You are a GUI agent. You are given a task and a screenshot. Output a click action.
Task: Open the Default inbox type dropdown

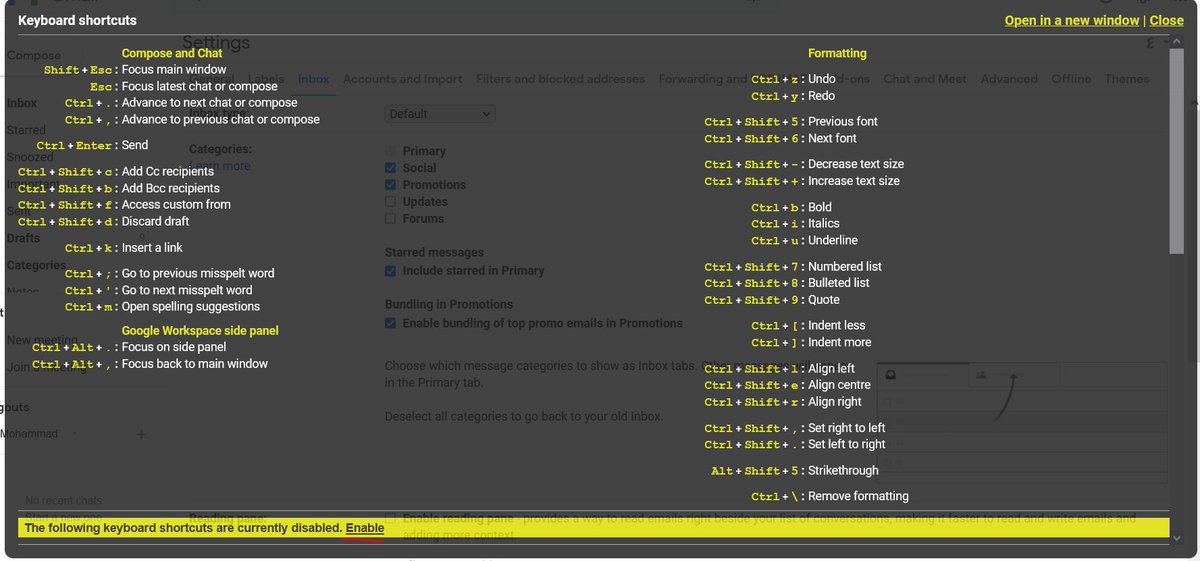coord(440,114)
